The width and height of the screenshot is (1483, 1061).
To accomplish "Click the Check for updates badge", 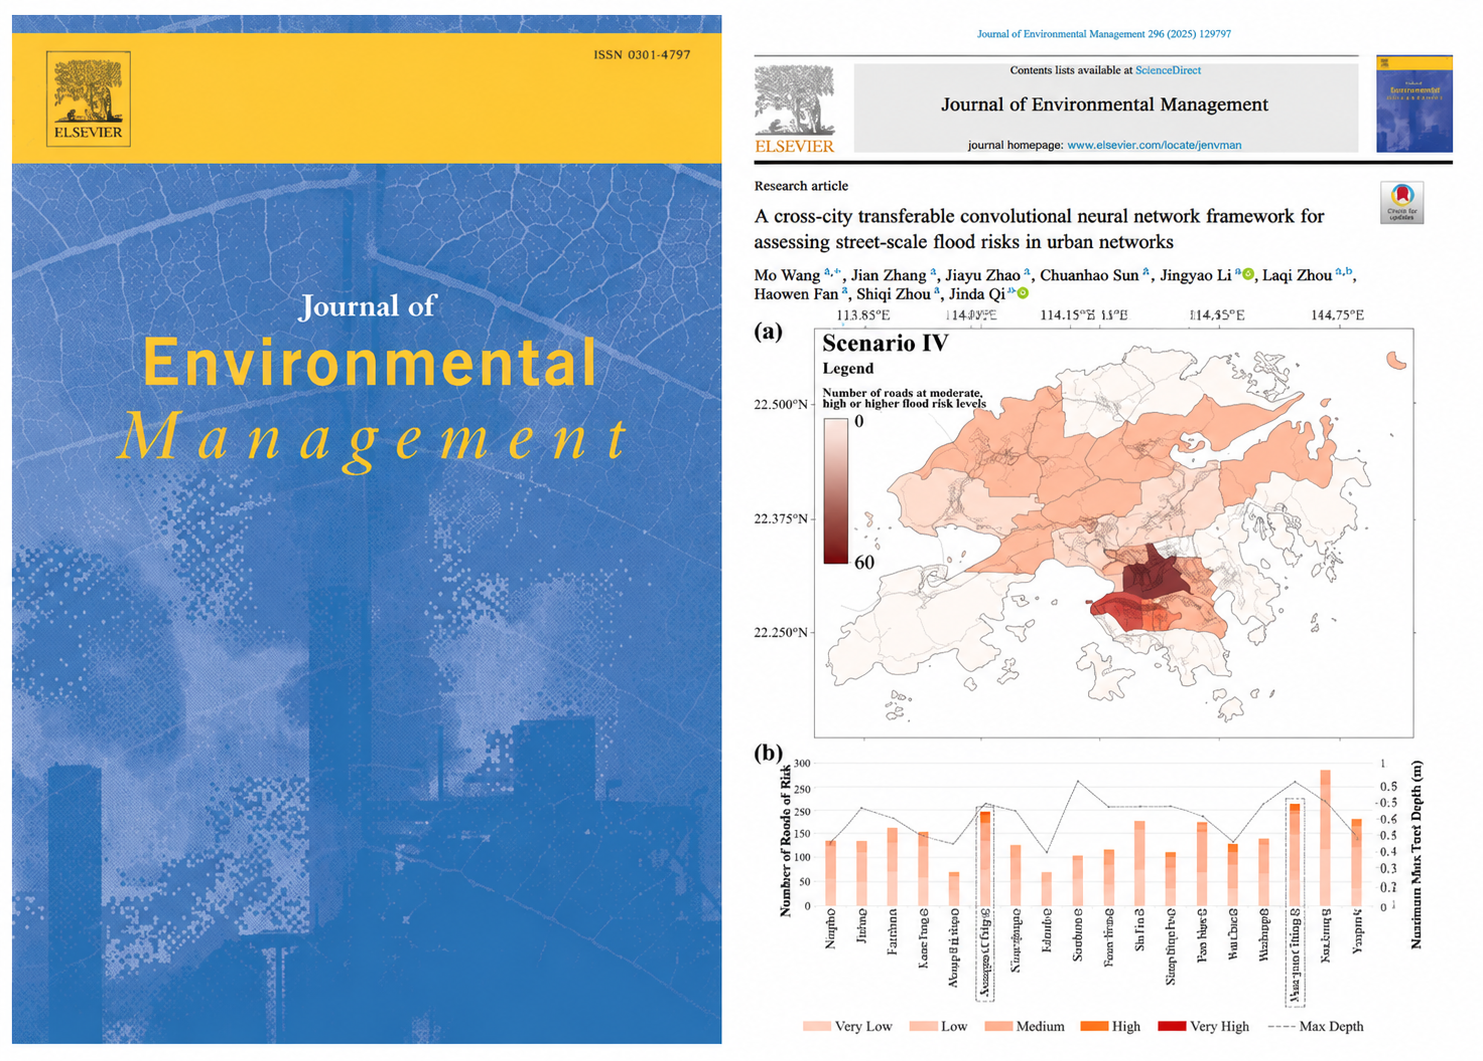I will pyautogui.click(x=1402, y=202).
